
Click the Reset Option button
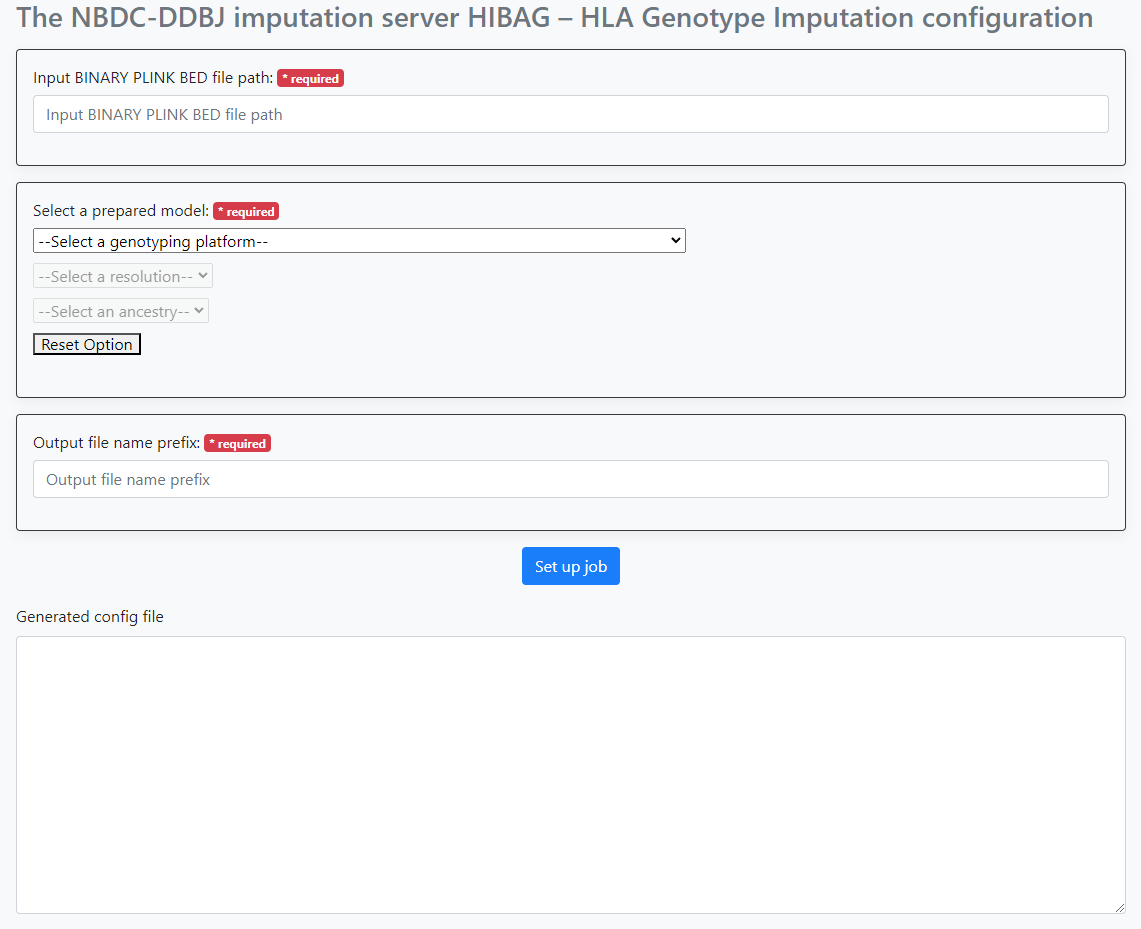(87, 344)
